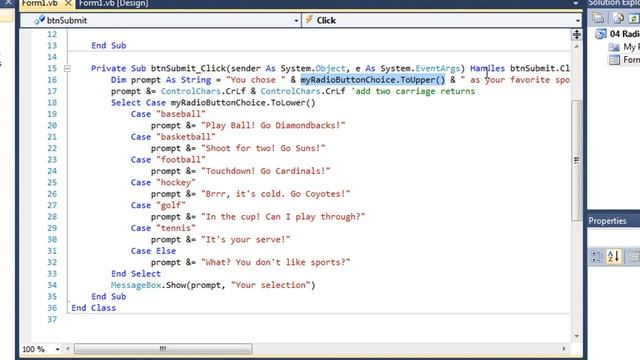Click "It's your serve!" string
Viewport: 640px width, 360px height.
click(246, 240)
